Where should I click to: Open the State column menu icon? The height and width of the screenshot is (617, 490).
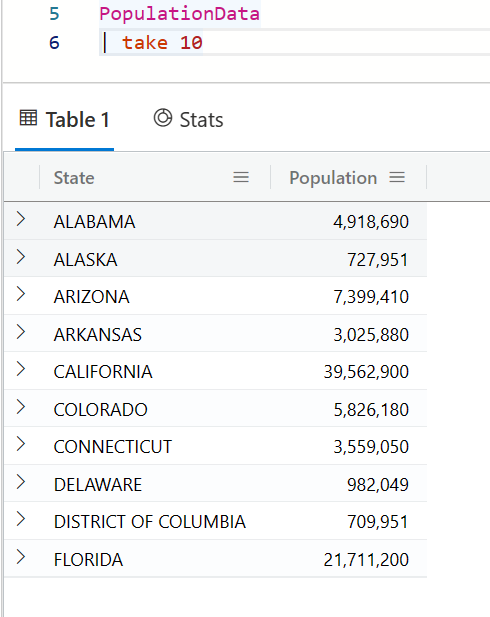241,177
